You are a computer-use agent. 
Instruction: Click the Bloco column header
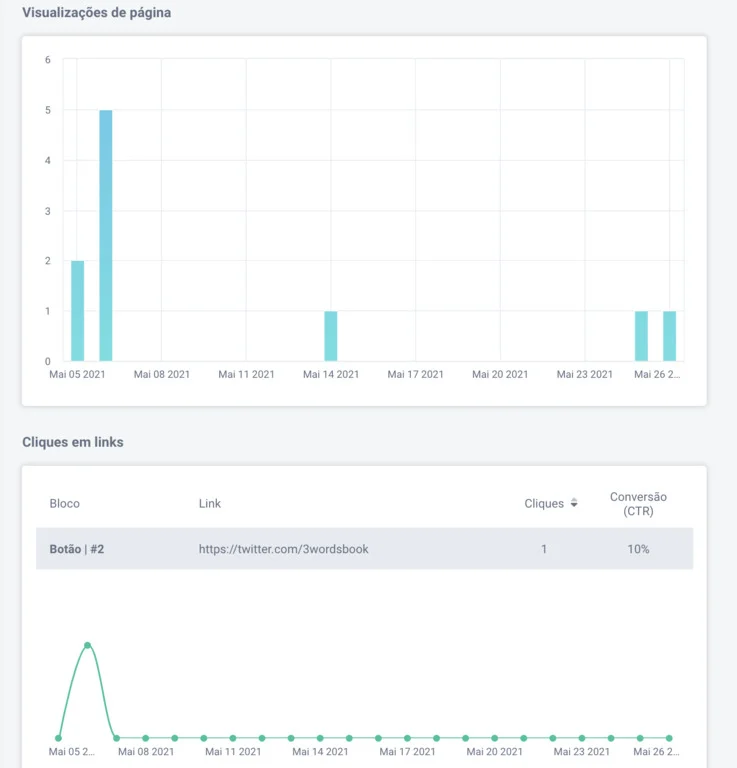[65, 504]
